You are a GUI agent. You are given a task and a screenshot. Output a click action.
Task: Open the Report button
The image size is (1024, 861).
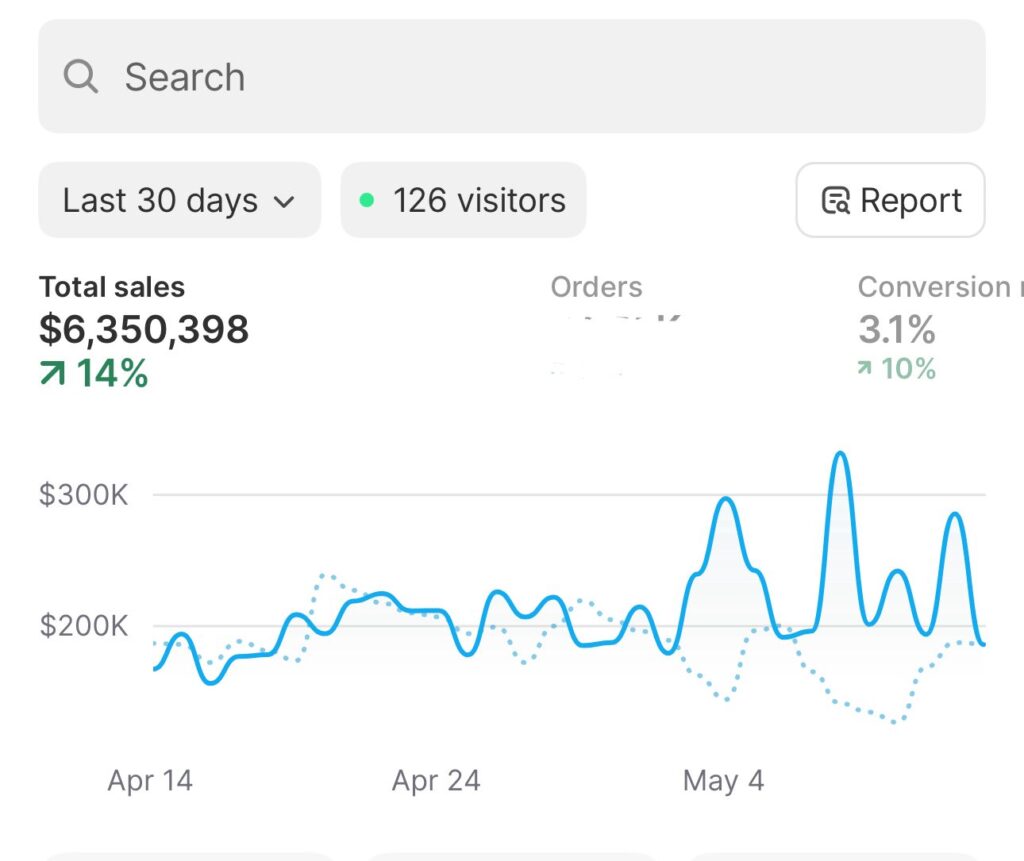[890, 200]
